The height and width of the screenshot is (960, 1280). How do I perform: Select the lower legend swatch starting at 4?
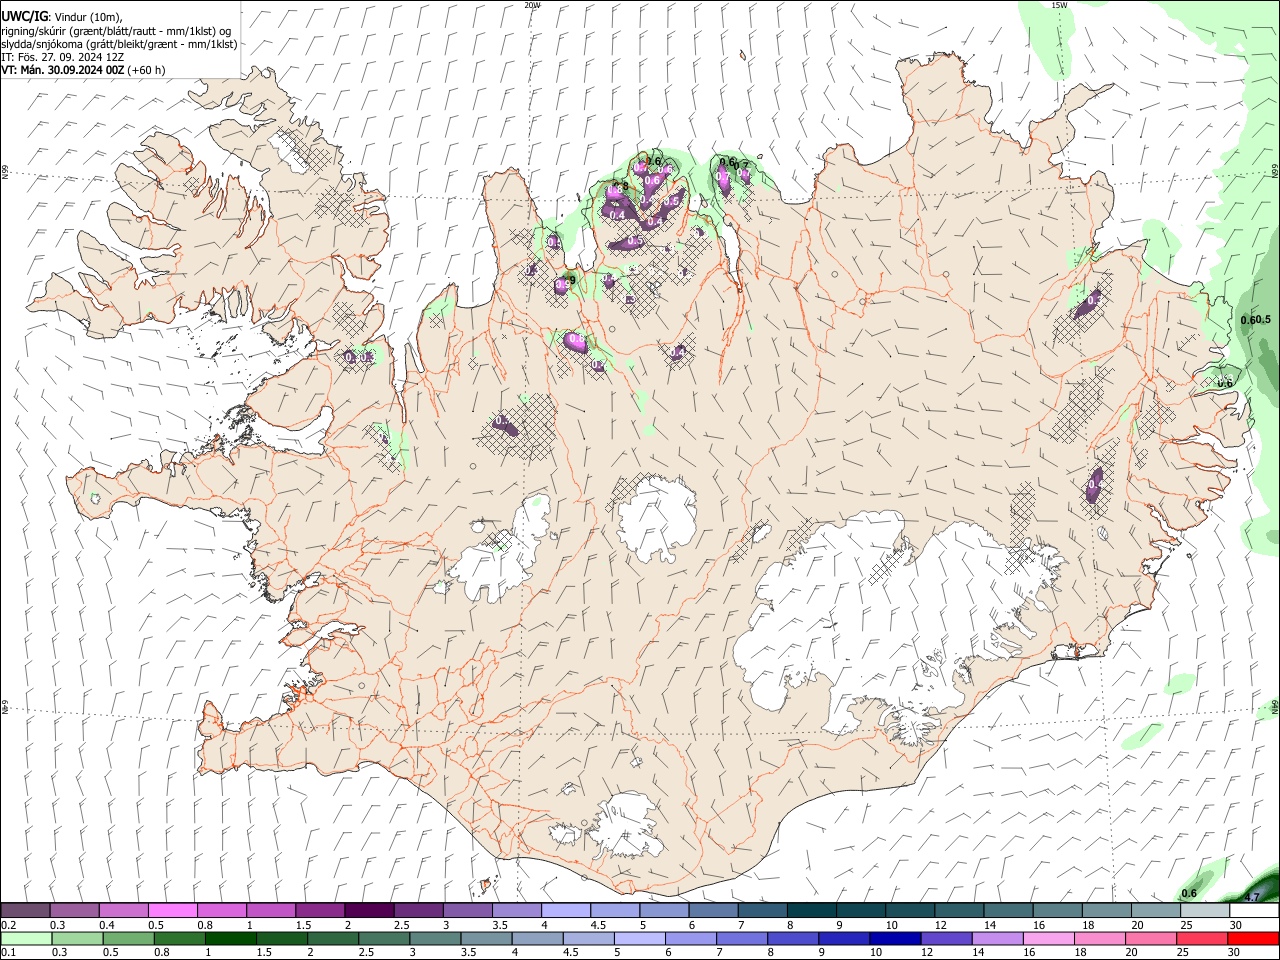click(537, 939)
